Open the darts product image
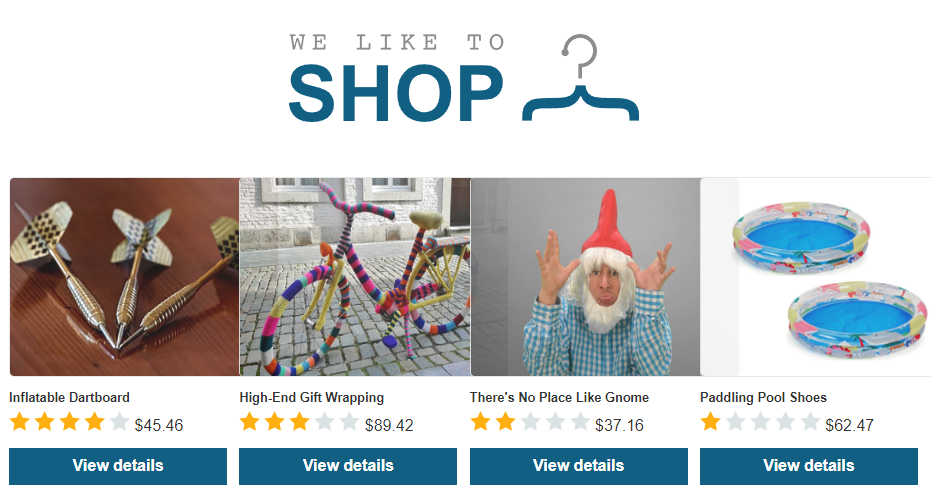This screenshot has width=931, height=499. pos(125,277)
